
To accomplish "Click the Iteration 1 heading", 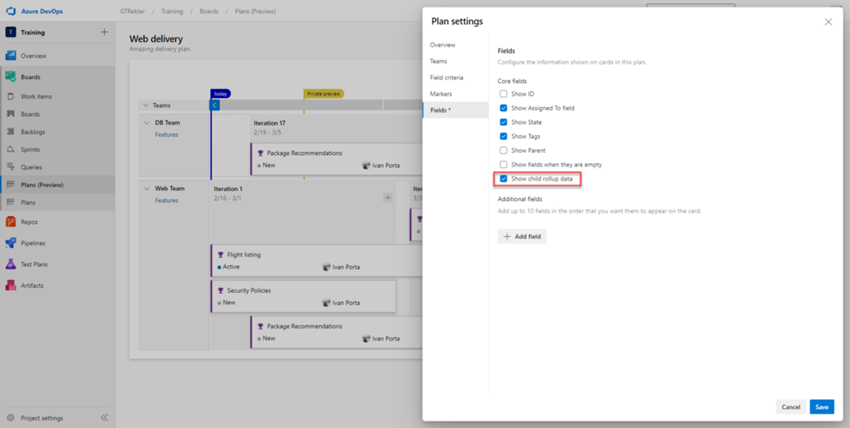I will [x=228, y=189].
